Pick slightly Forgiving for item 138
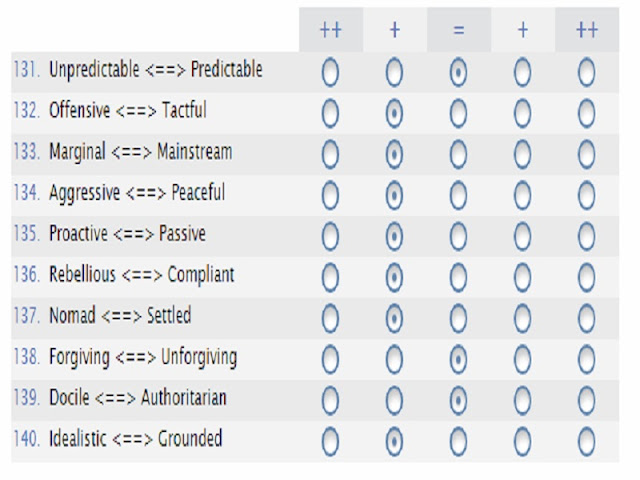Image resolution: width=640 pixels, height=480 pixels. click(394, 360)
